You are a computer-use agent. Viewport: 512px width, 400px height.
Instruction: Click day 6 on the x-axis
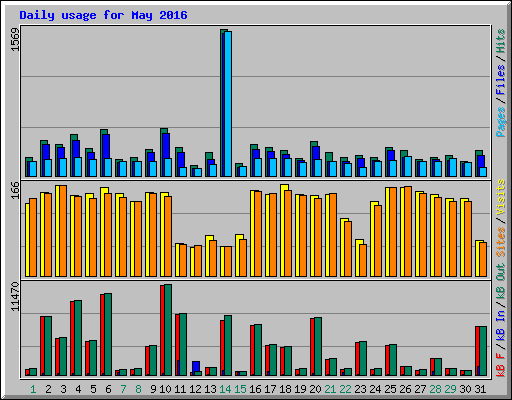[108, 389]
